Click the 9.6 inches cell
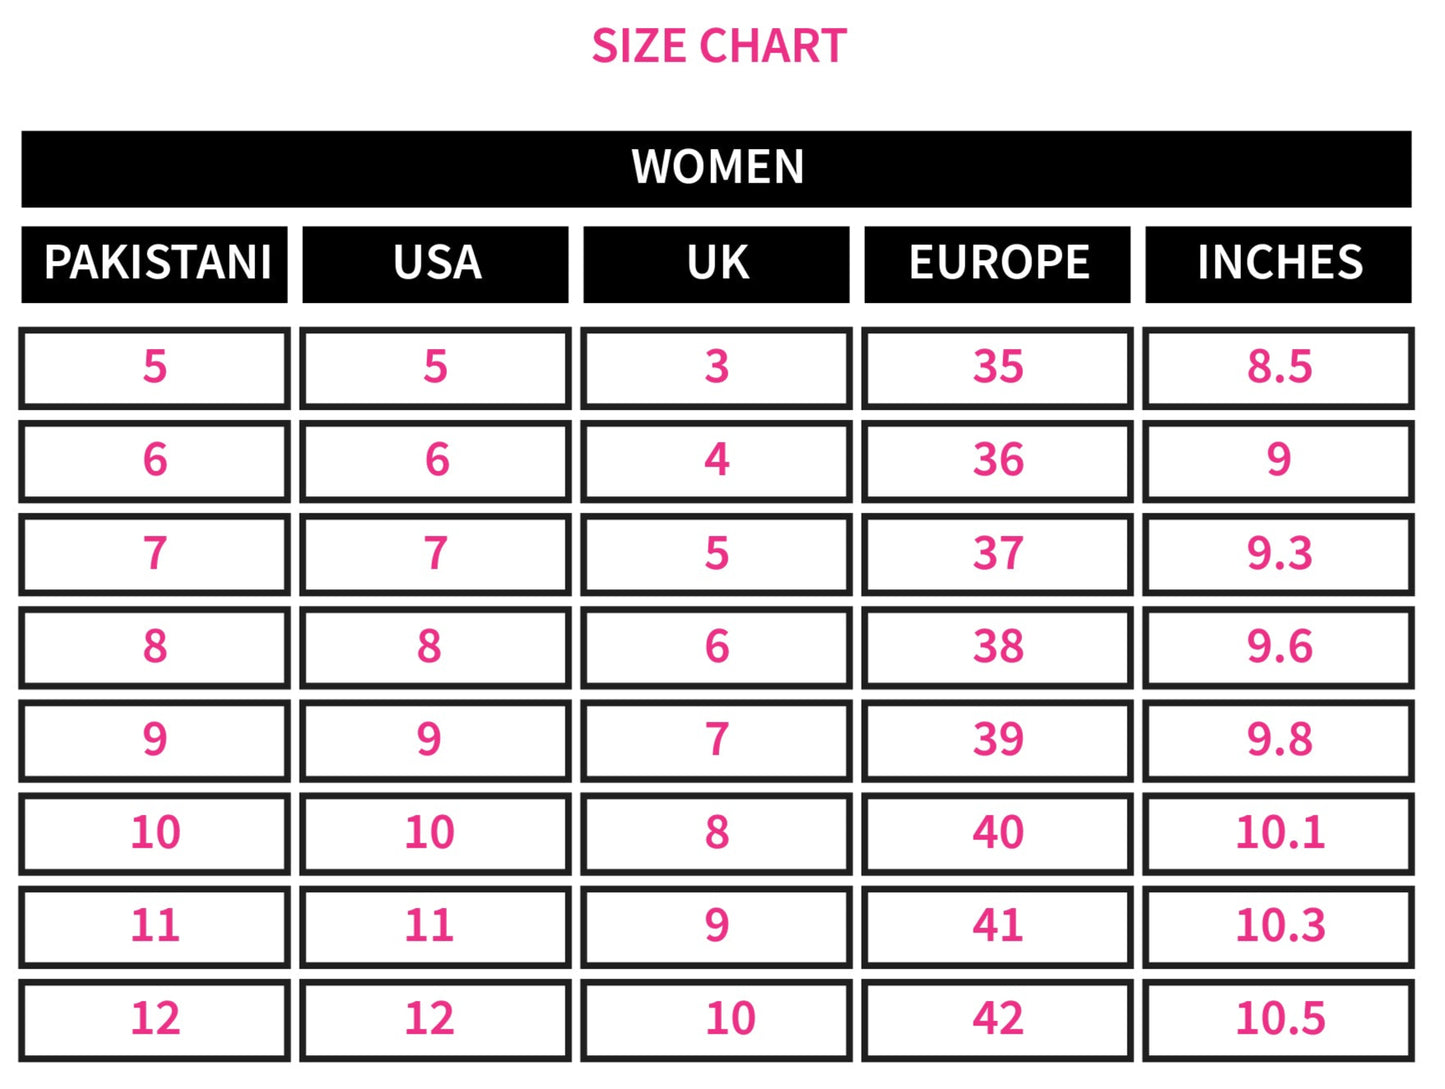This screenshot has height=1089, width=1445. tap(1278, 647)
